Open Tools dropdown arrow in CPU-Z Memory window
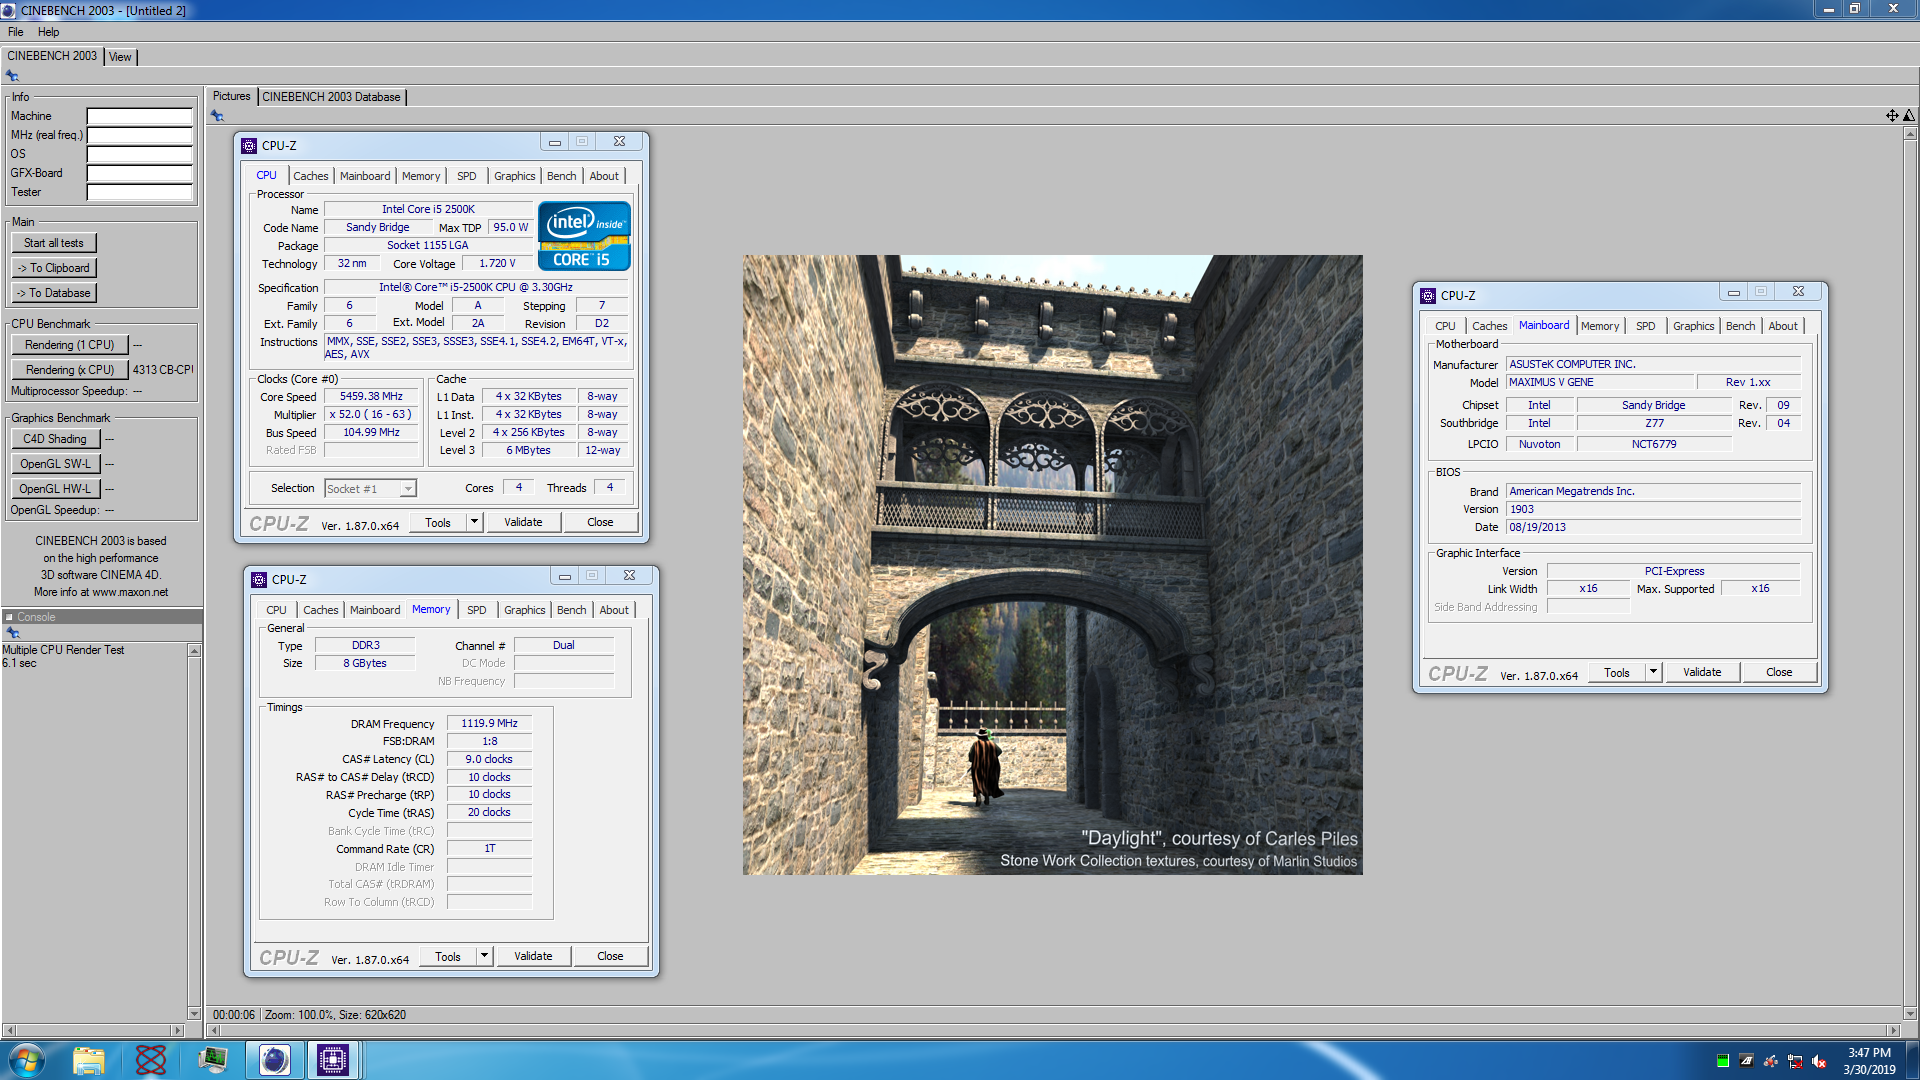The image size is (1920, 1080). click(484, 956)
